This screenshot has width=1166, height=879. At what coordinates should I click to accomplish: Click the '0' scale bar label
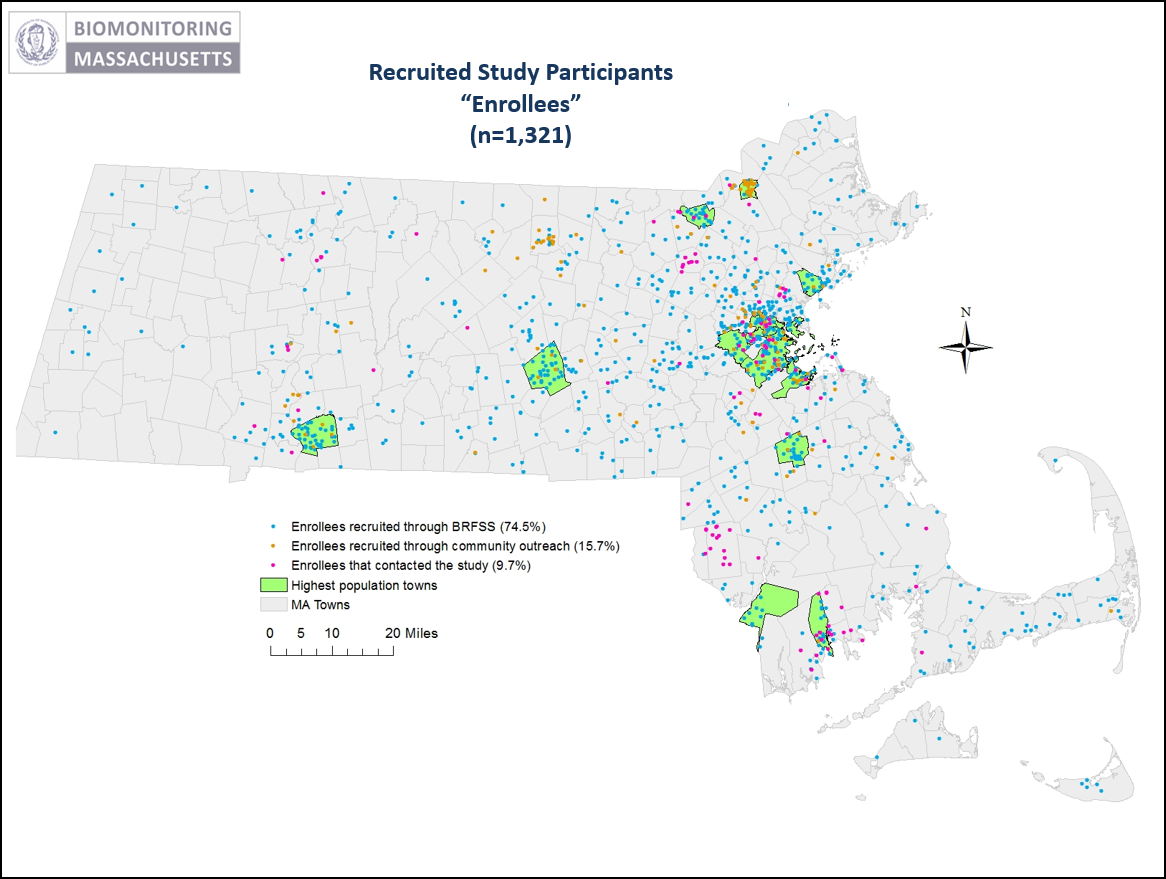pyautogui.click(x=270, y=633)
